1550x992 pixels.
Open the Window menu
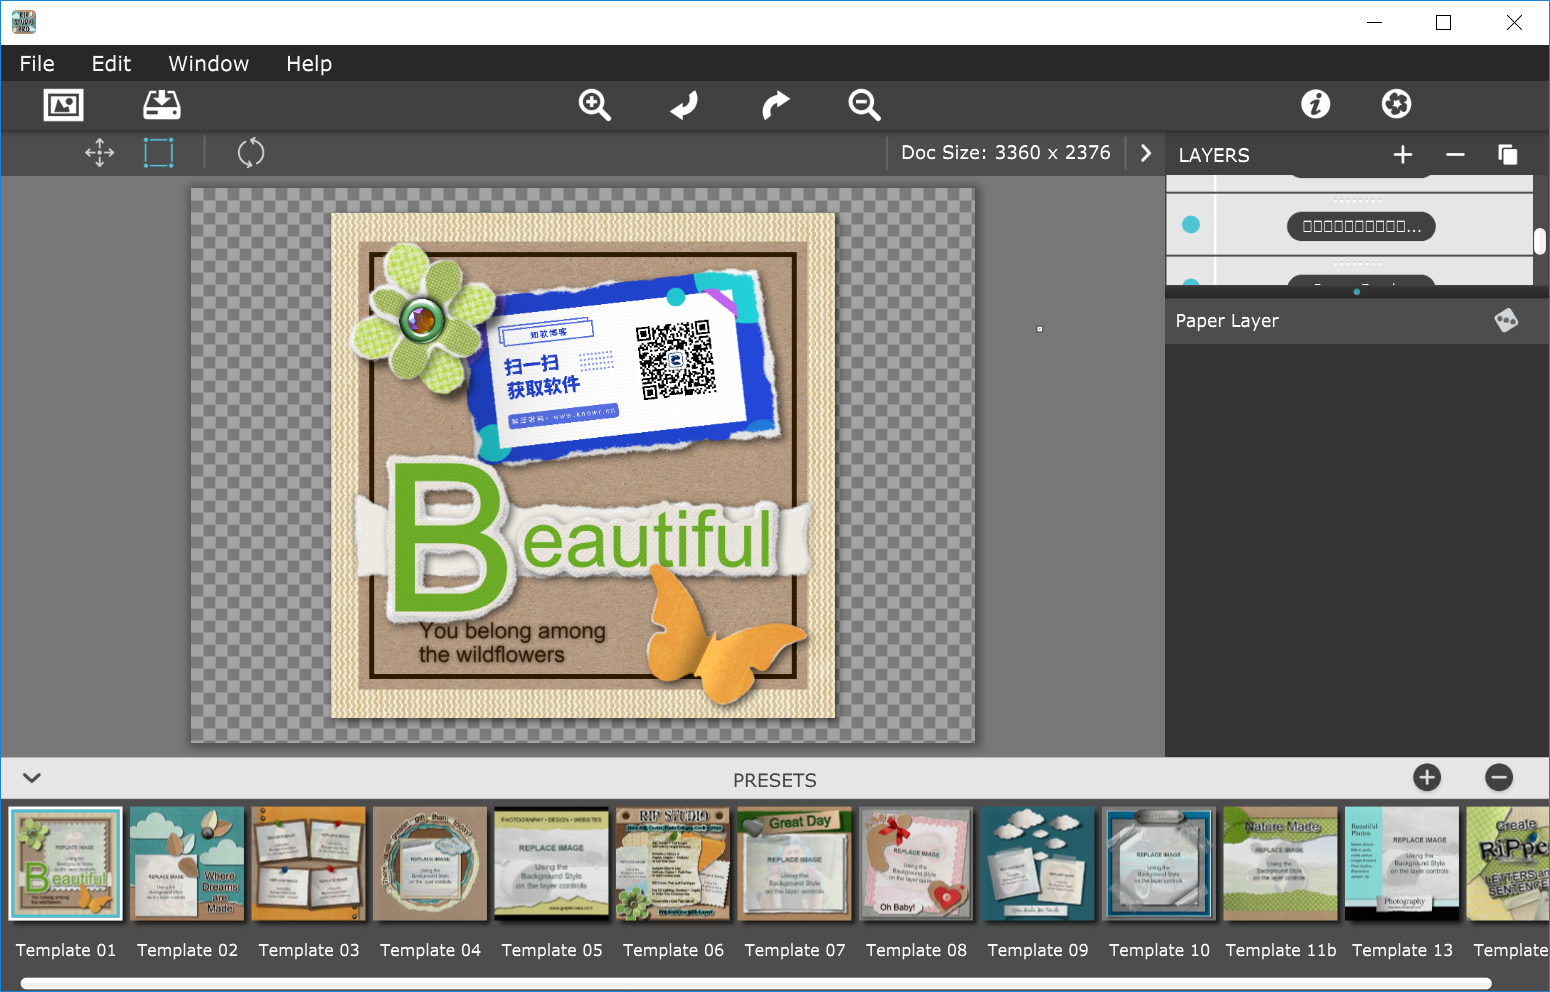pos(208,64)
